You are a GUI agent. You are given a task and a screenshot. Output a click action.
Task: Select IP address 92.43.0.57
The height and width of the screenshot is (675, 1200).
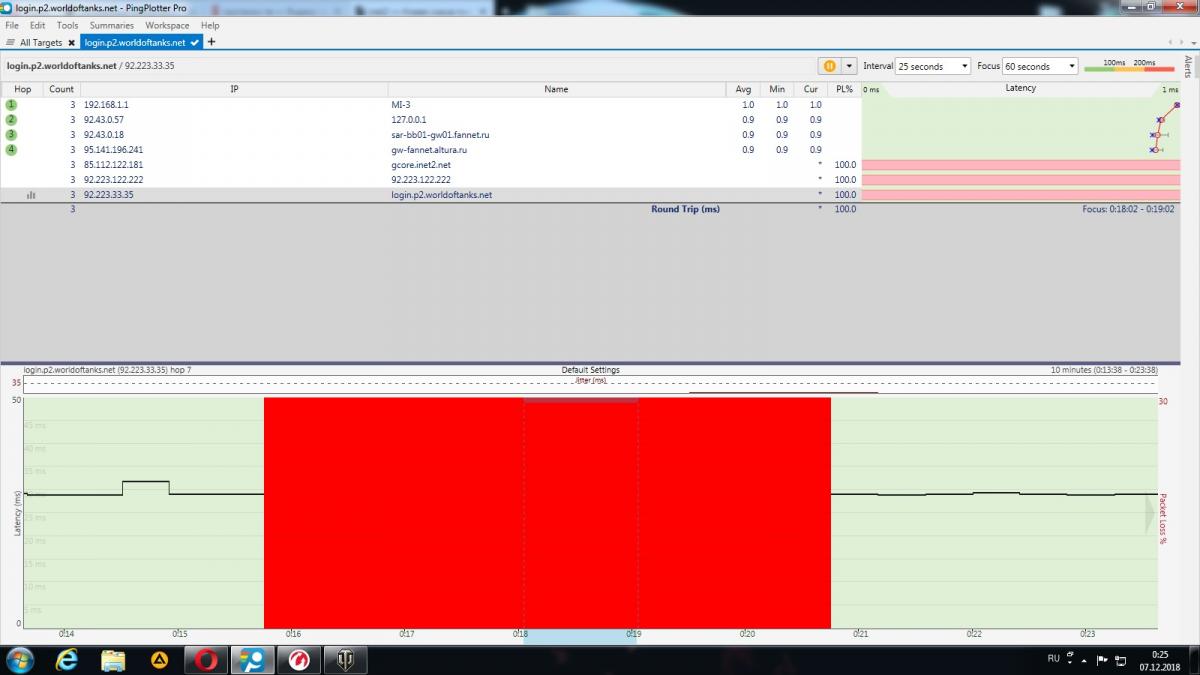coord(104,119)
